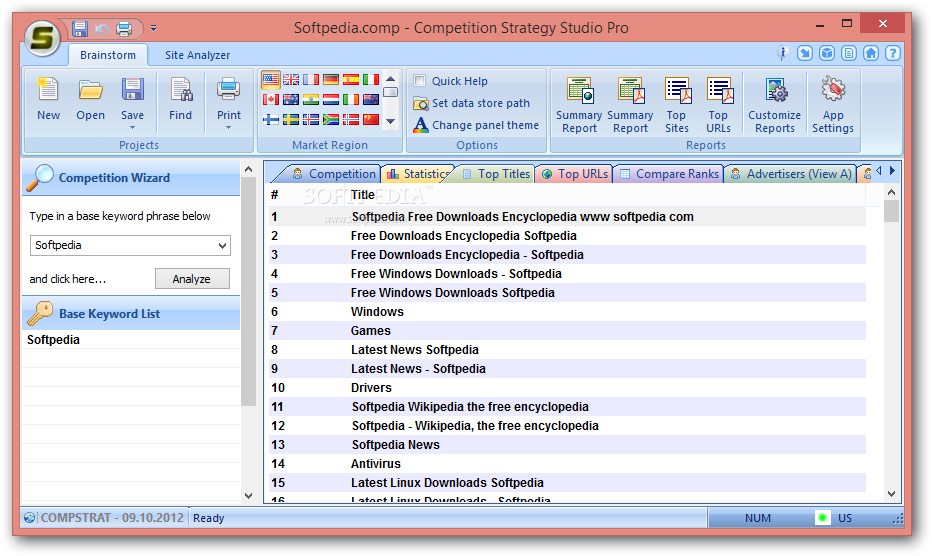Click Change panel theme
This screenshot has width=932, height=556.
[x=476, y=125]
